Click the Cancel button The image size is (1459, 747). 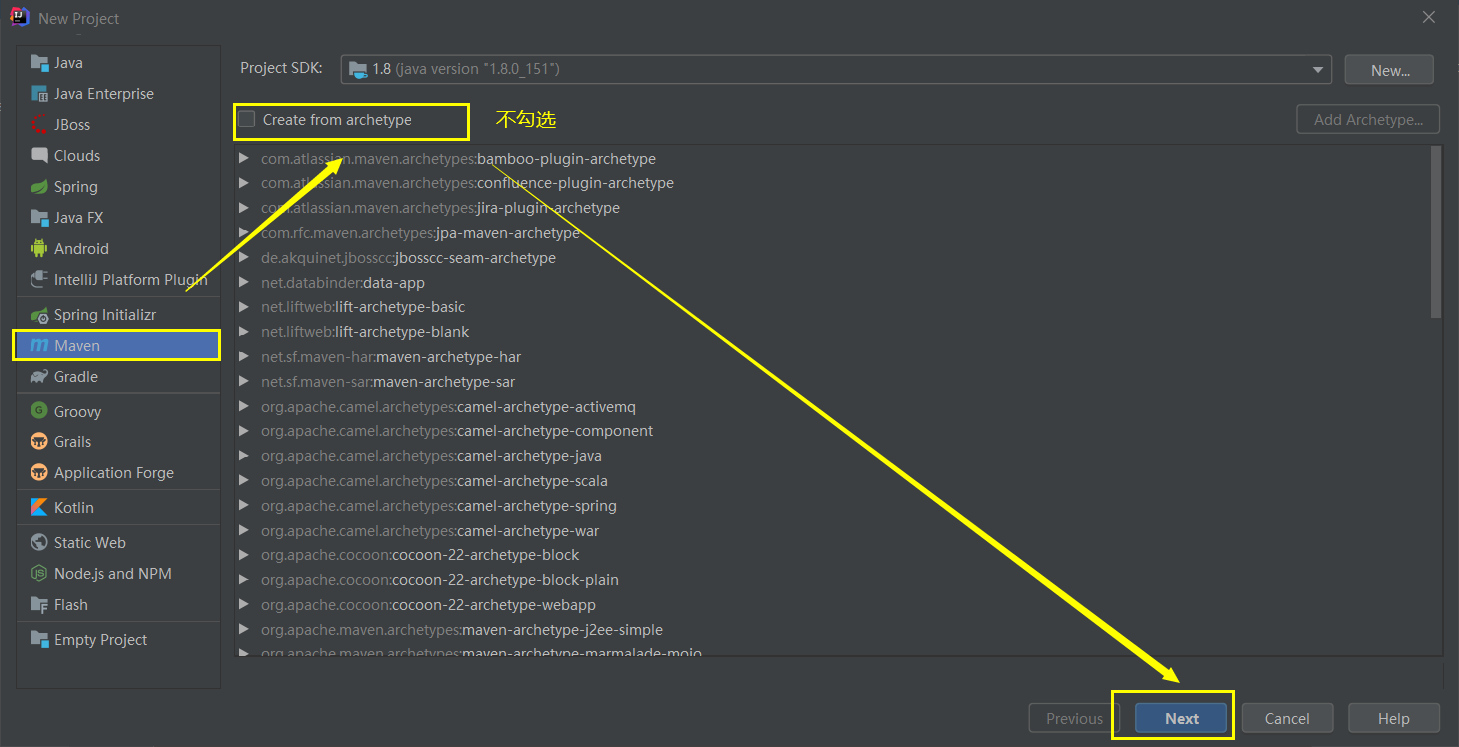tap(1287, 718)
